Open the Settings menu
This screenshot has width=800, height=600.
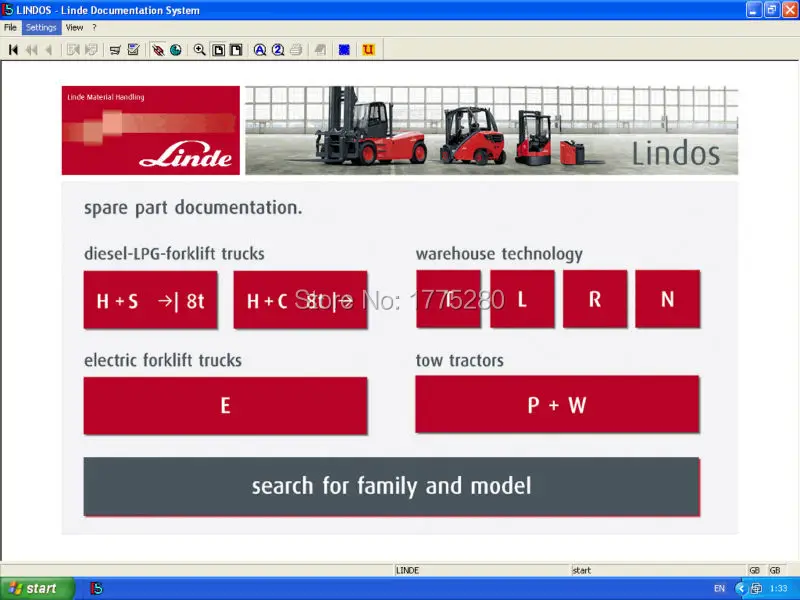point(41,27)
